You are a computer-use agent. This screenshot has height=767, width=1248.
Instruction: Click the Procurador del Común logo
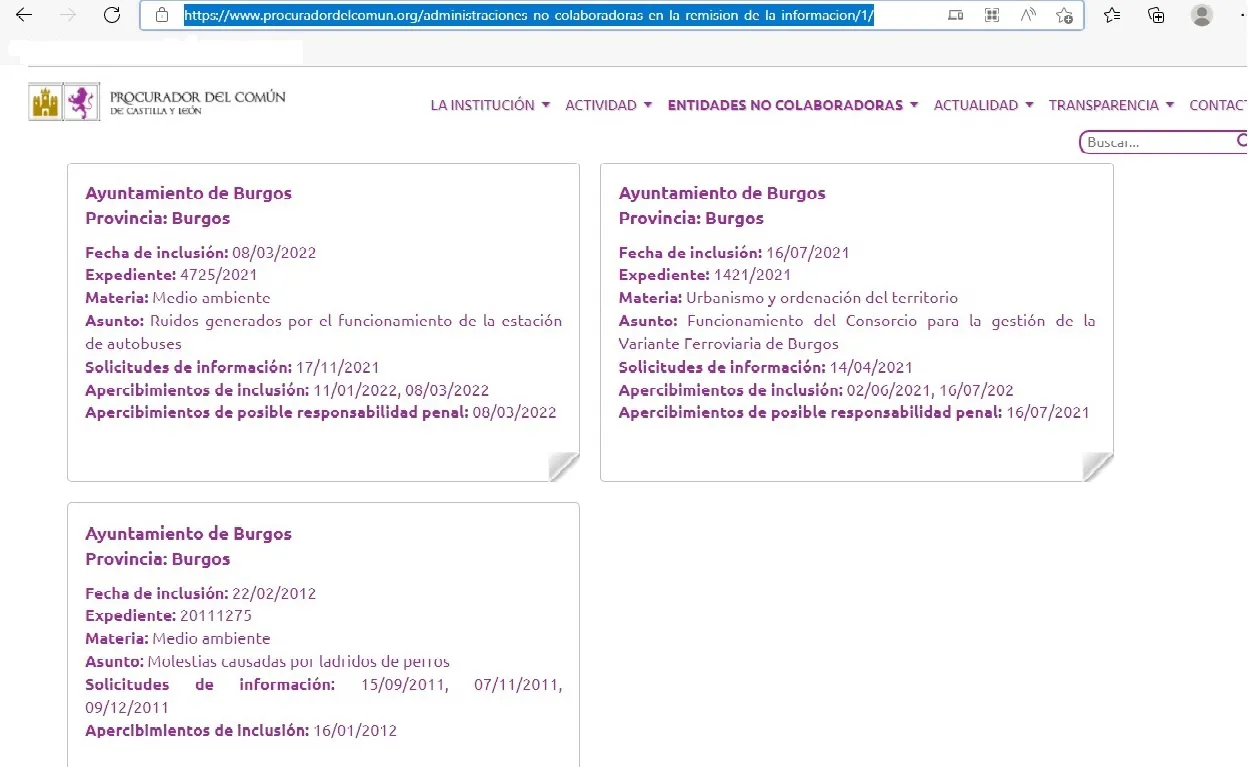pyautogui.click(x=157, y=102)
